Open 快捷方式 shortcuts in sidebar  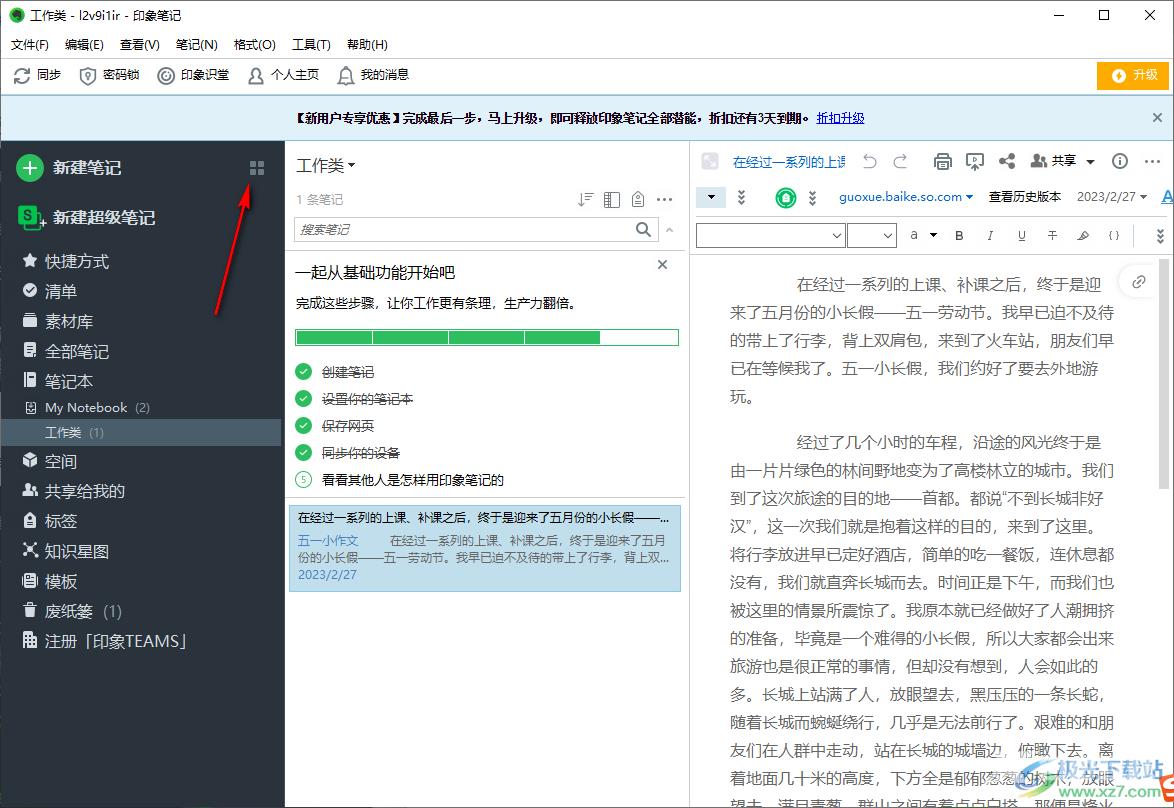point(66,261)
